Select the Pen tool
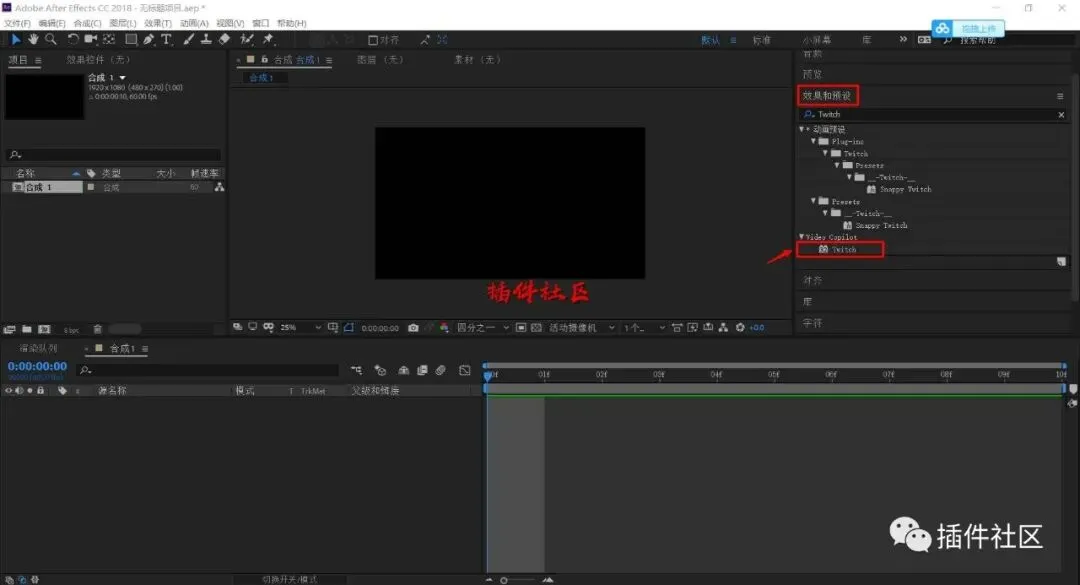This screenshot has height=585, width=1080. click(x=149, y=39)
